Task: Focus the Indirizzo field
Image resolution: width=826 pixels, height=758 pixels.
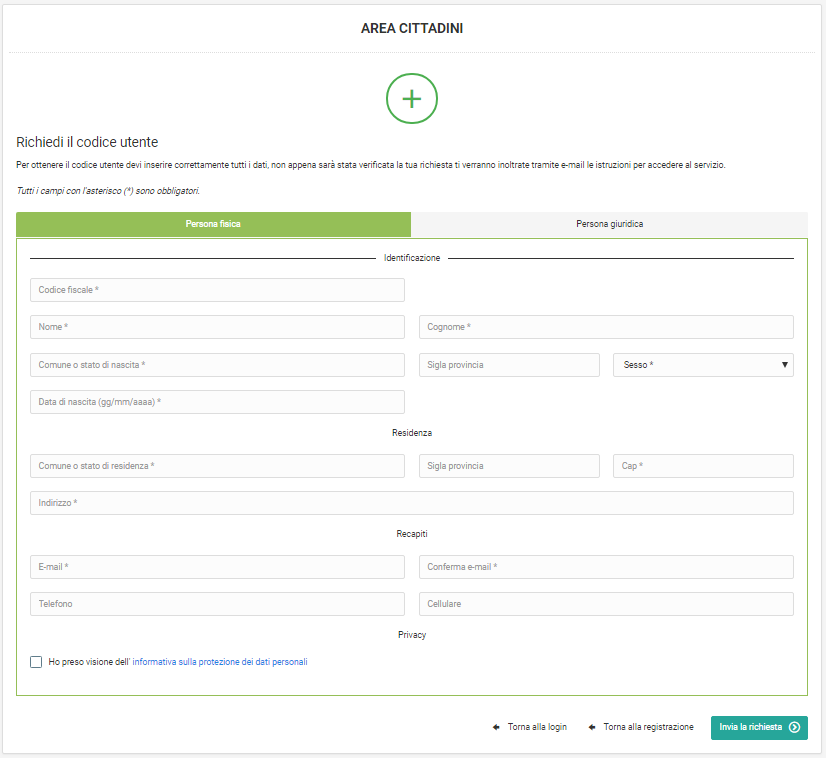Action: pos(411,503)
